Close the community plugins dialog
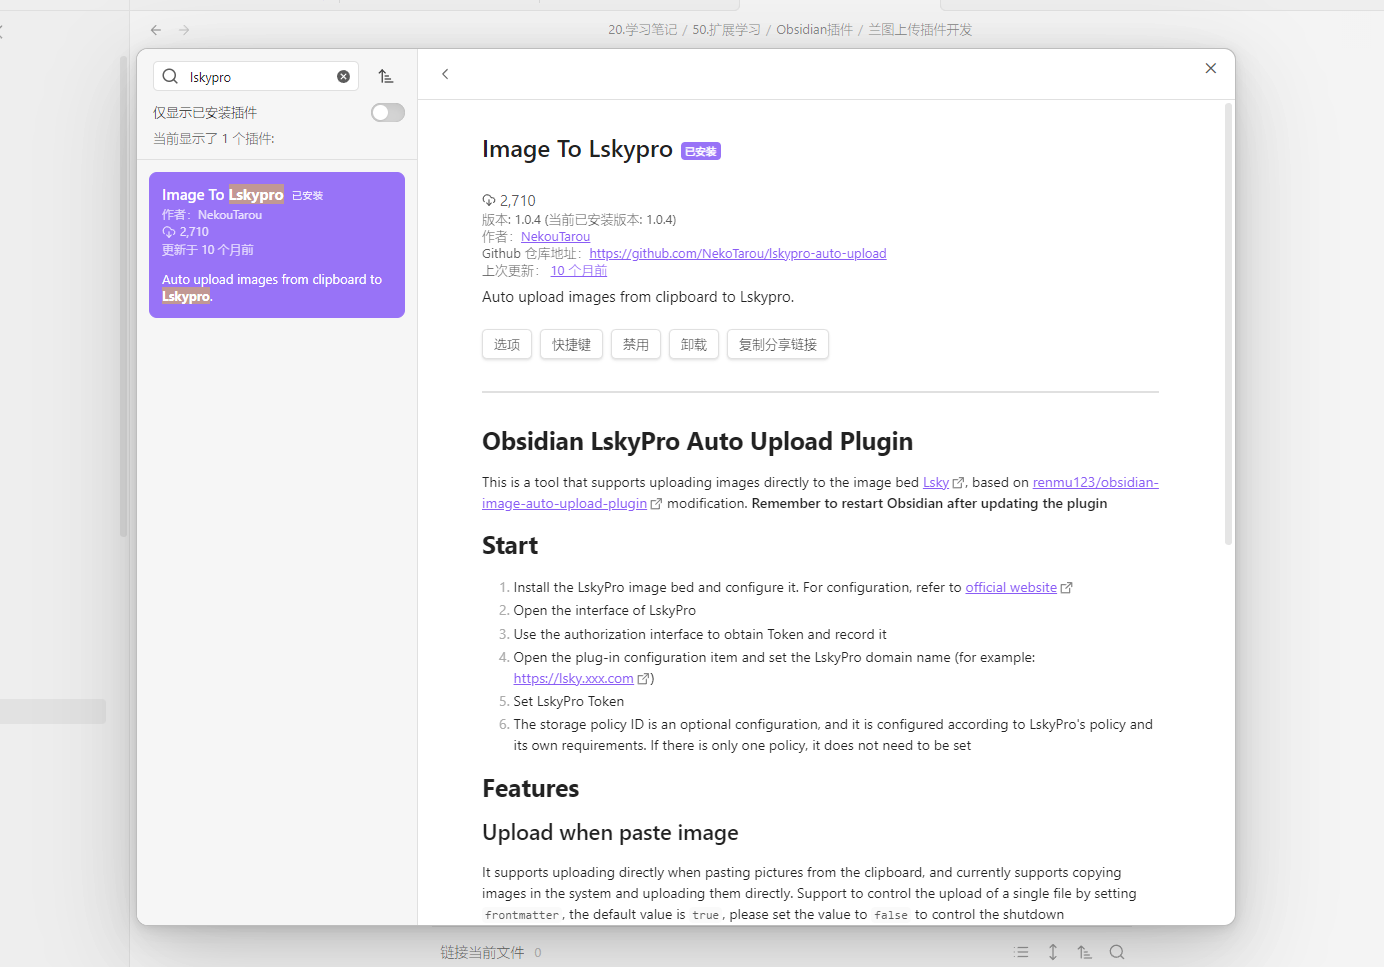The width and height of the screenshot is (1384, 967). click(1210, 68)
